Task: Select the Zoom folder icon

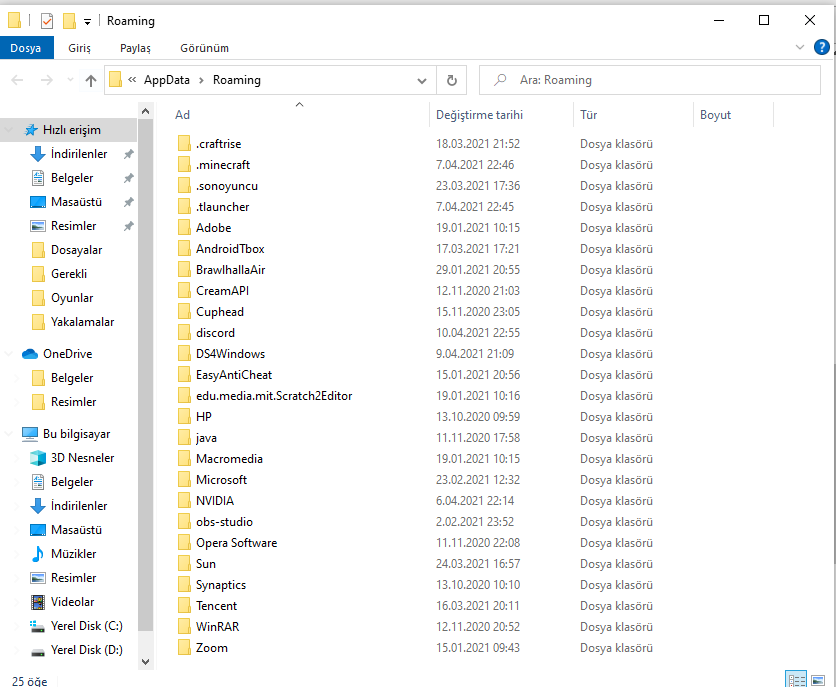Action: click(184, 648)
